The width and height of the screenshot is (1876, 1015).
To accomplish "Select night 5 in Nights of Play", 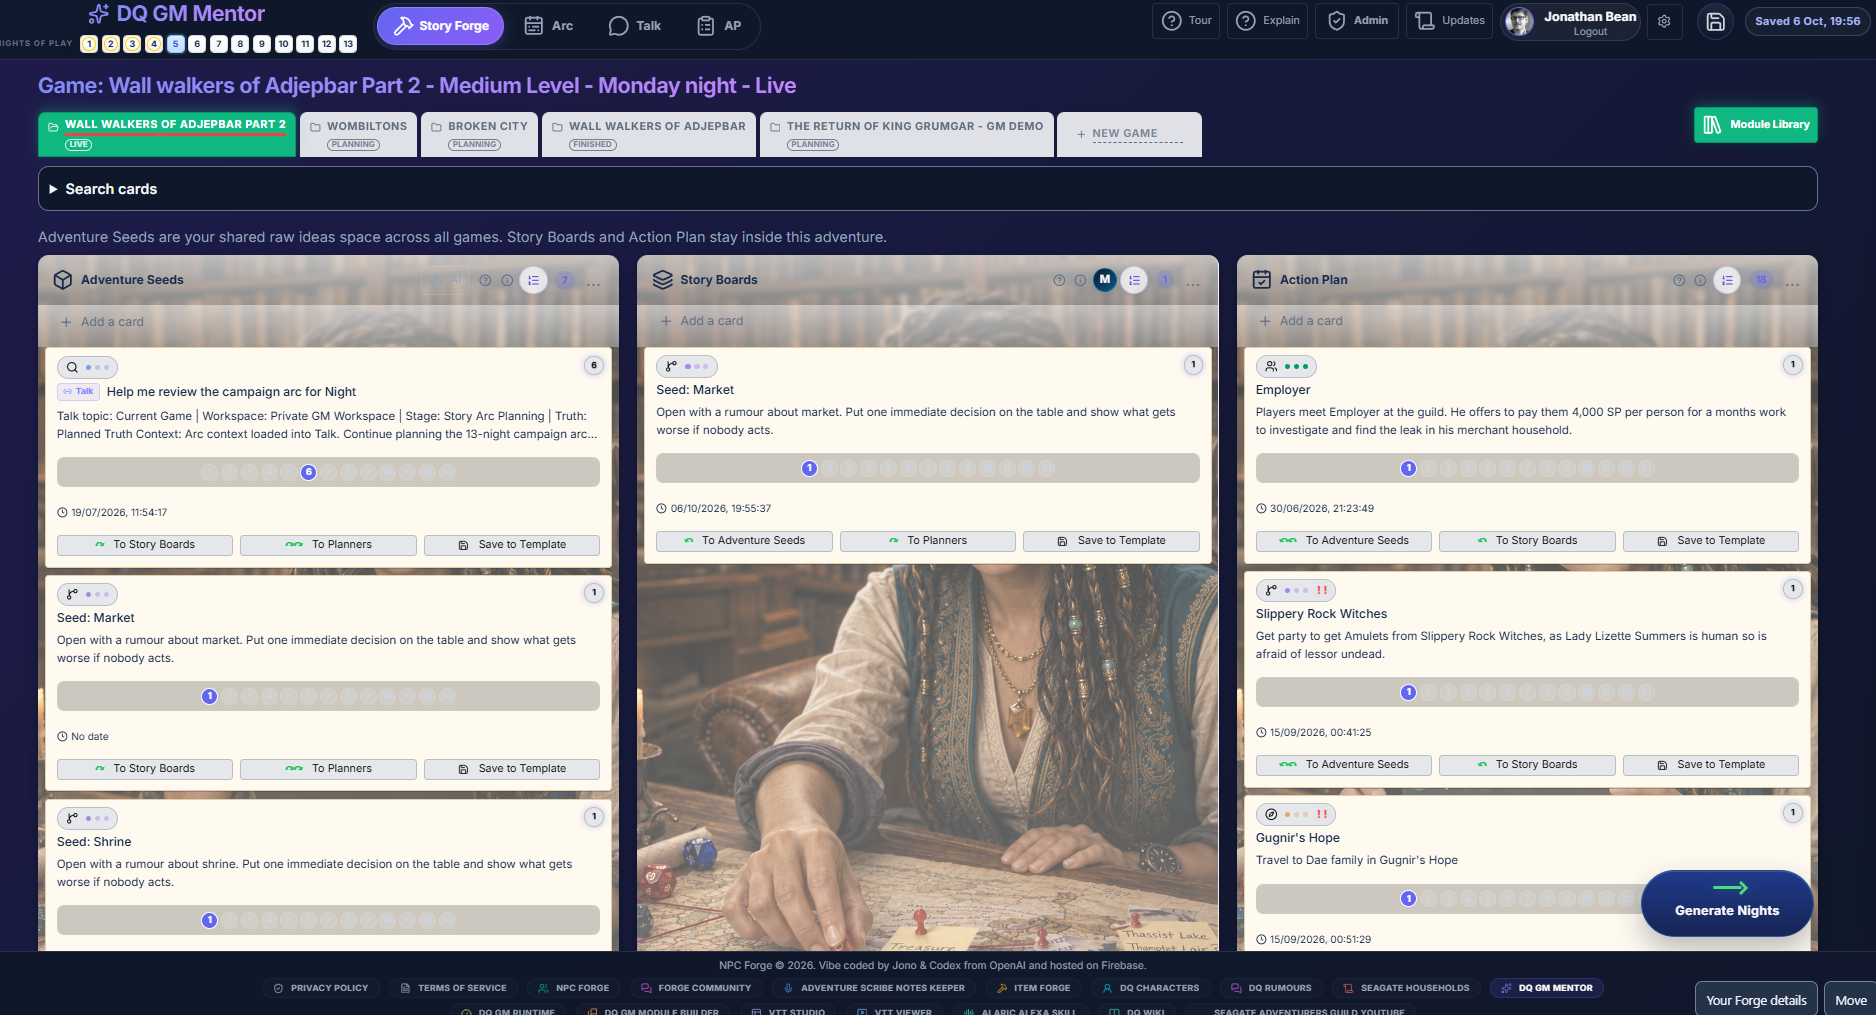I will [176, 44].
